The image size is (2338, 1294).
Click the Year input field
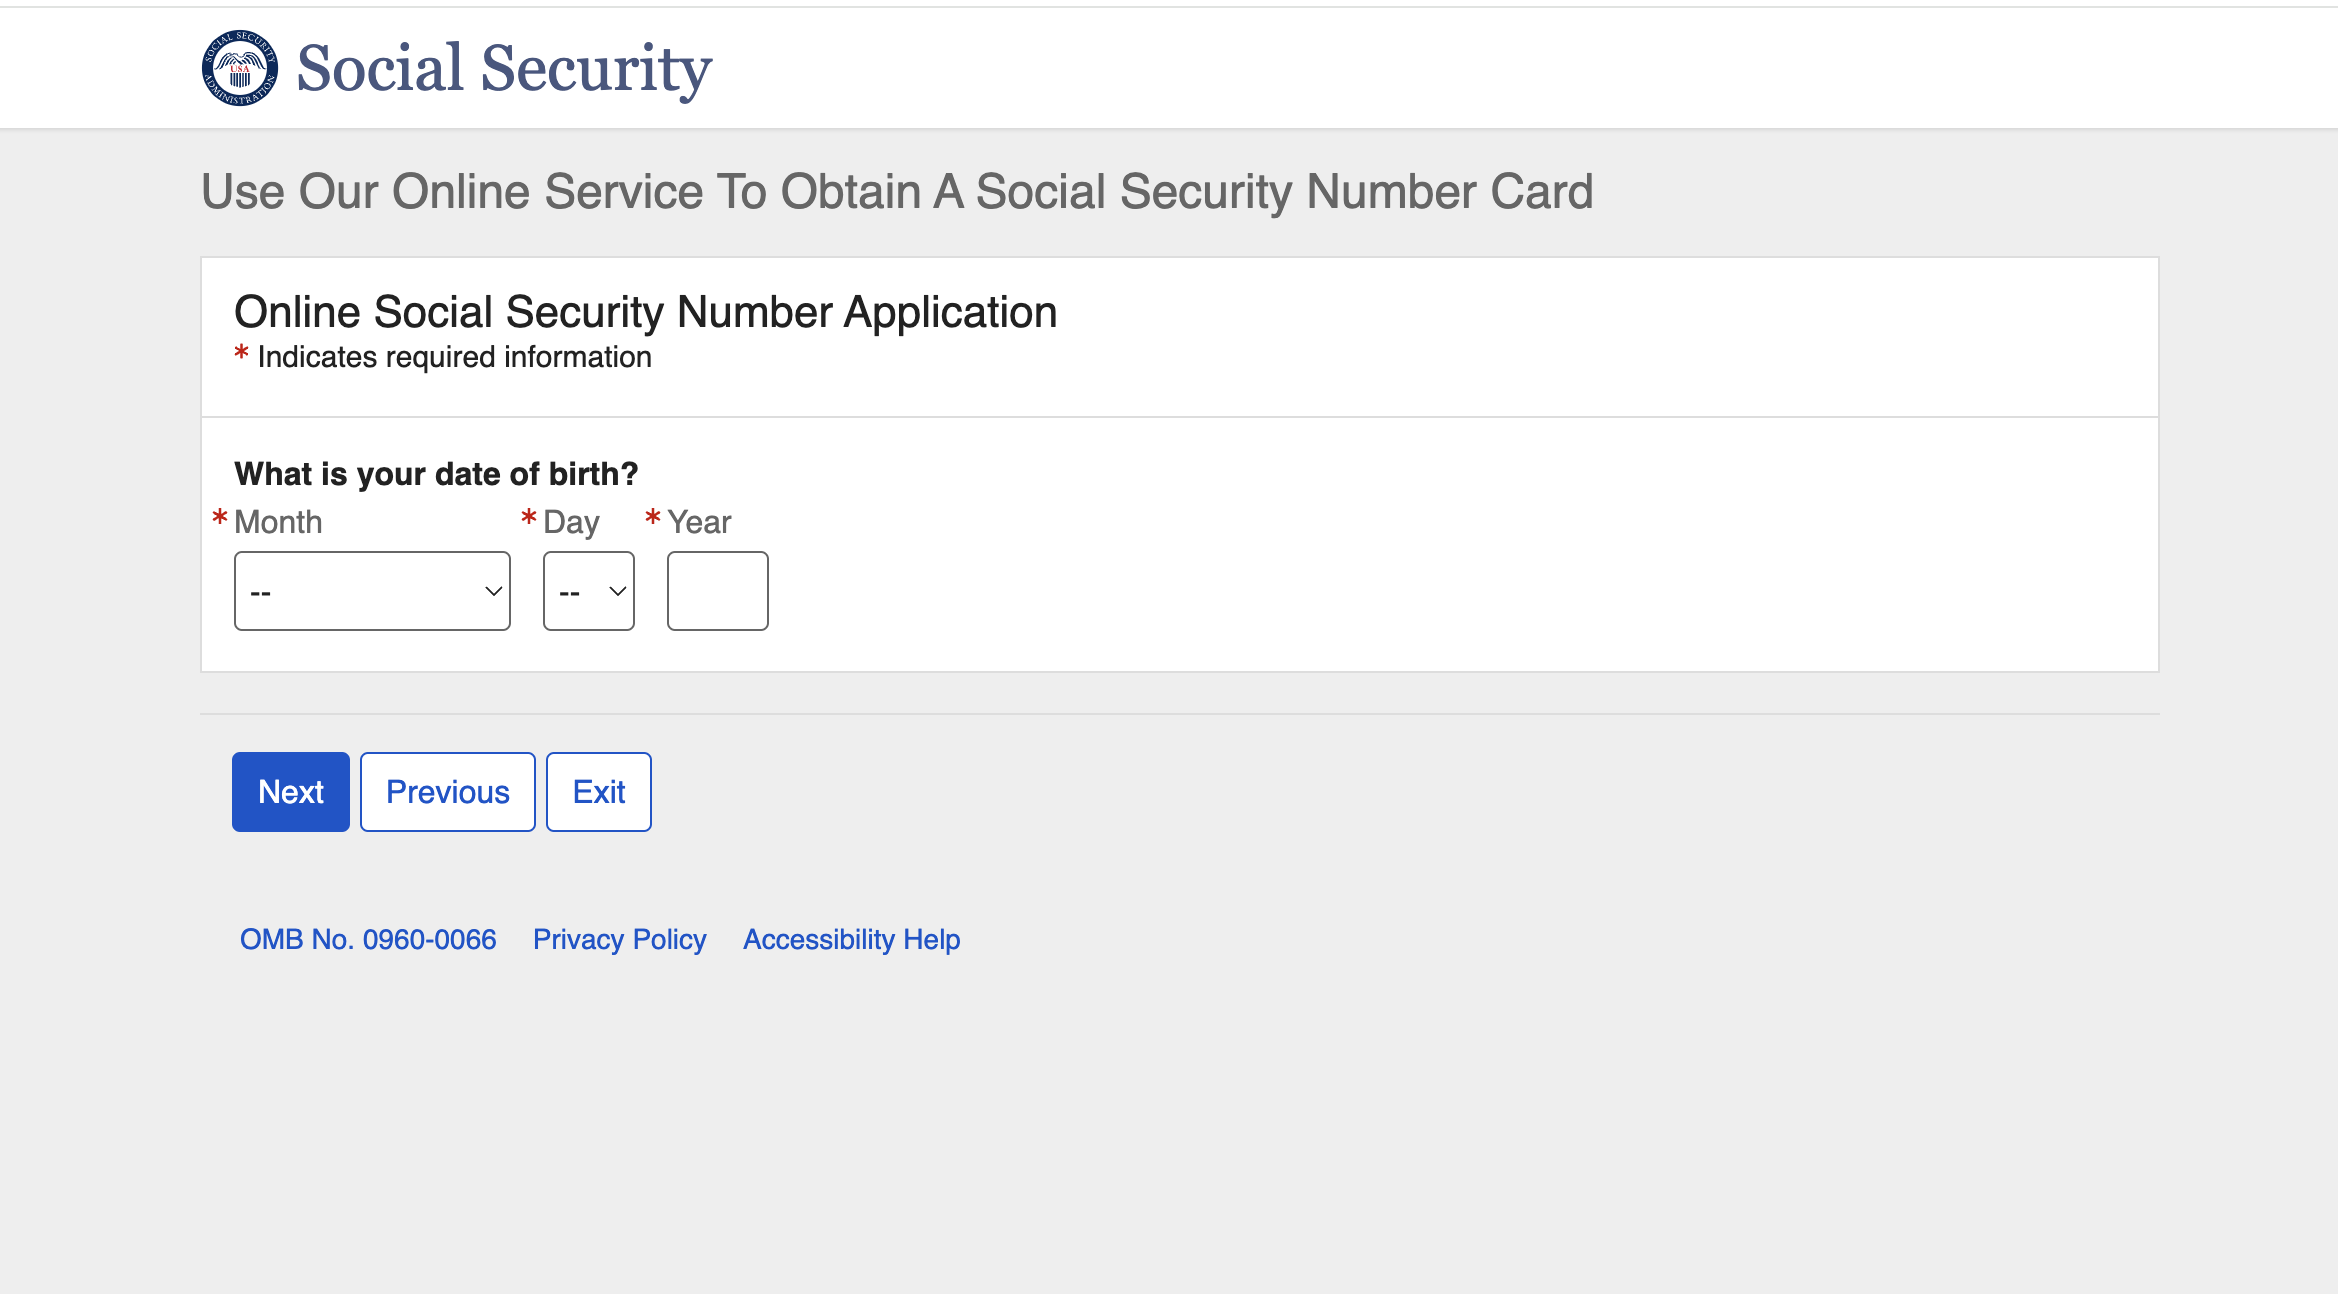(x=718, y=591)
